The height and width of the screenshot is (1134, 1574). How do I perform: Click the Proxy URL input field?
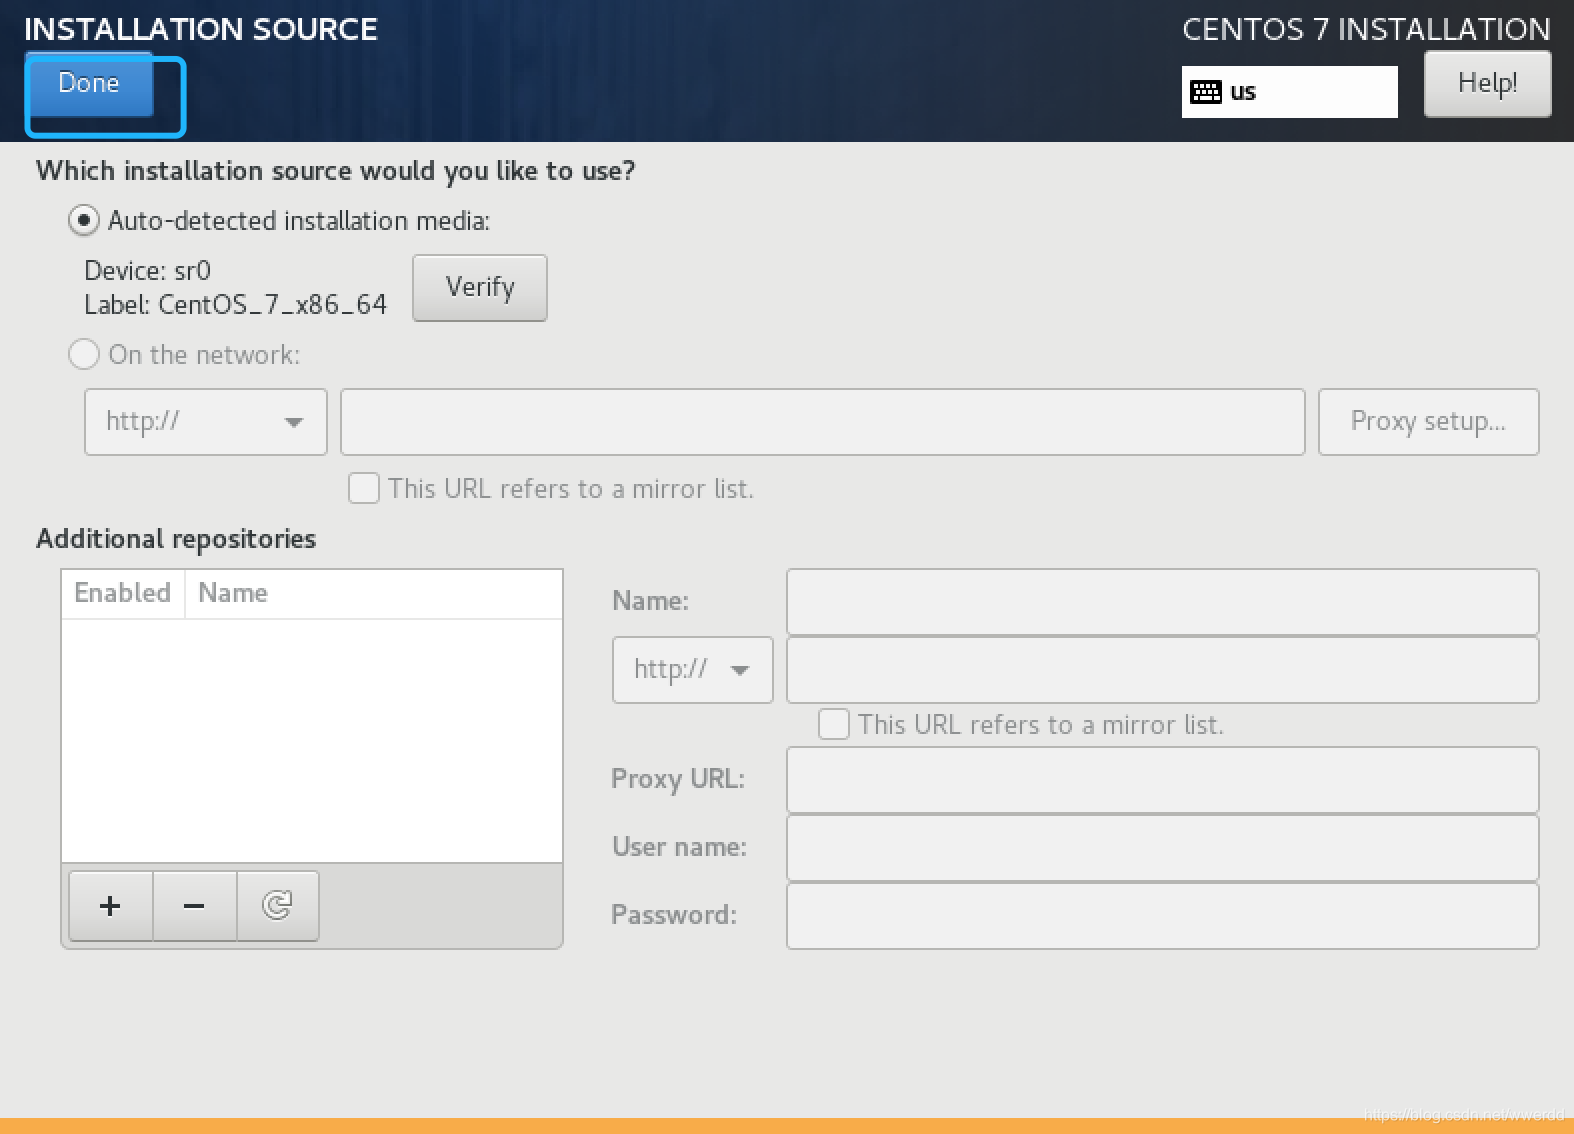tap(1163, 780)
